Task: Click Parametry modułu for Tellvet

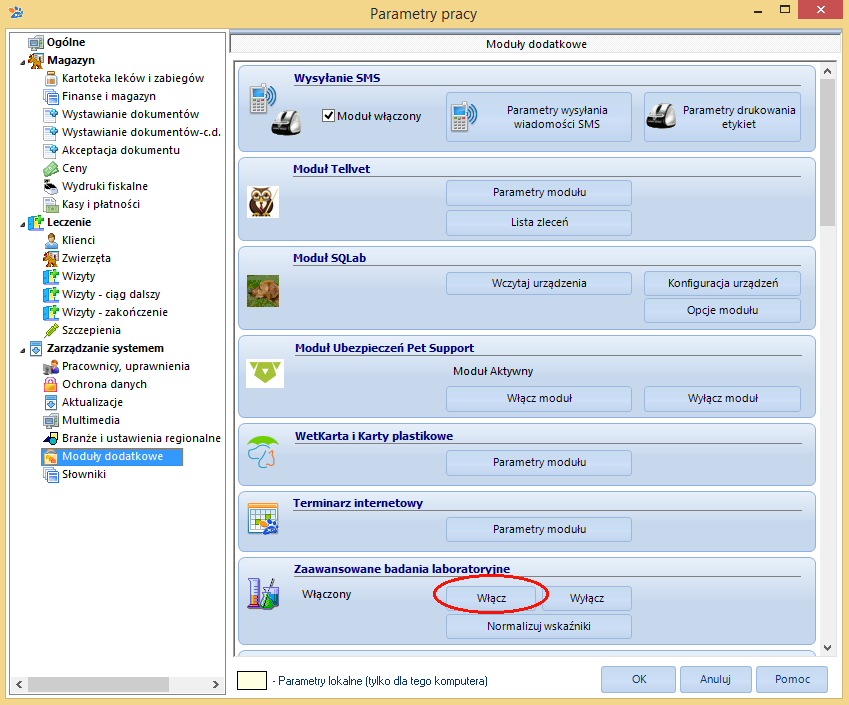Action: [x=539, y=192]
